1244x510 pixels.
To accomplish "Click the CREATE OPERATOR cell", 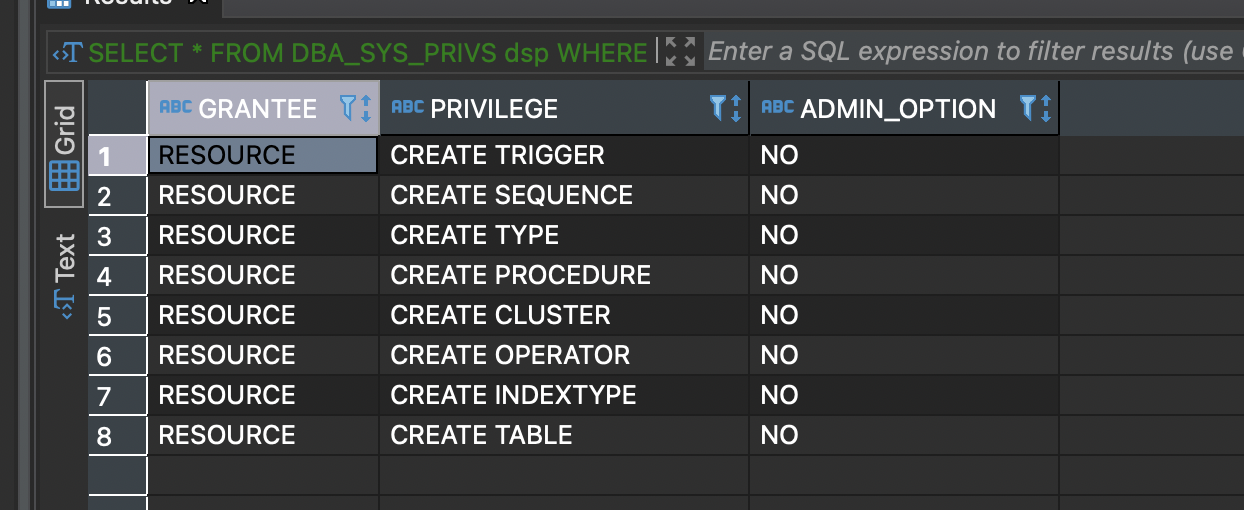I will pyautogui.click(x=564, y=355).
